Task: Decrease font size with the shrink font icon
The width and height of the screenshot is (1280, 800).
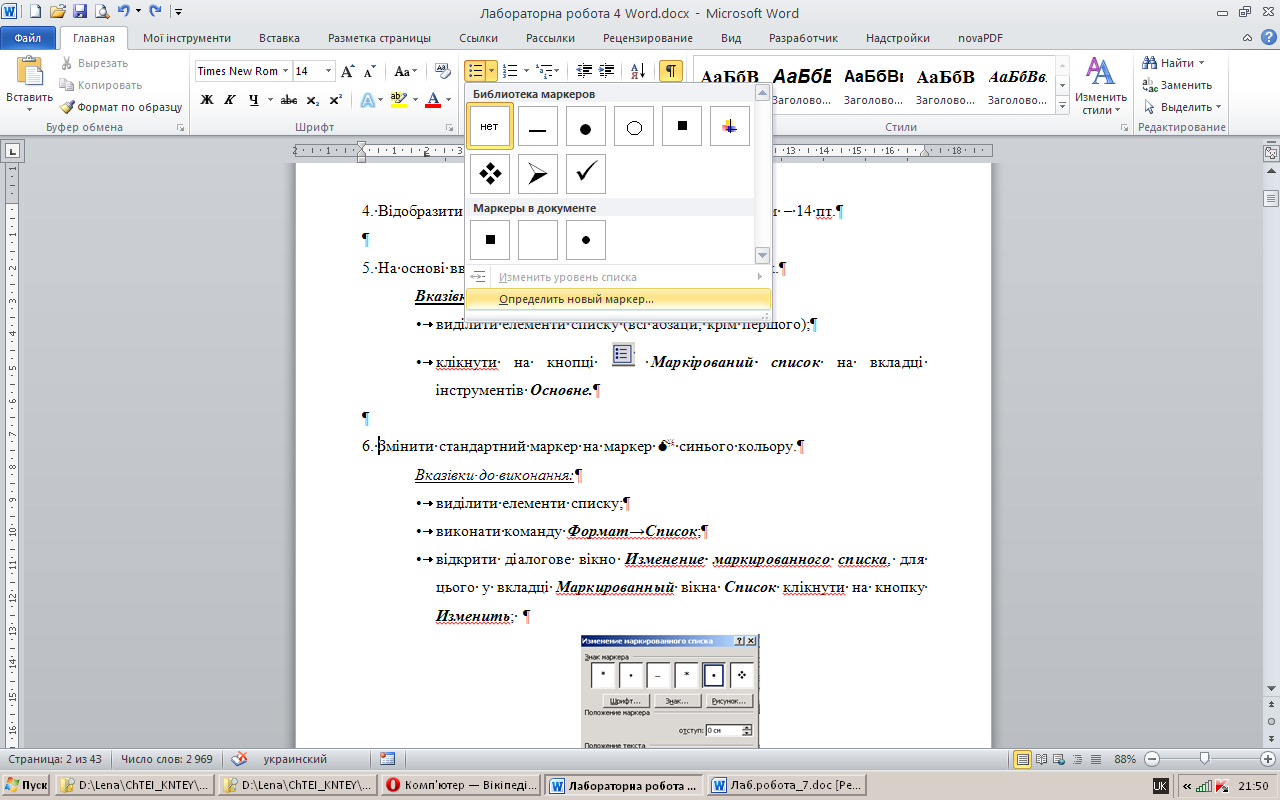Action: coord(370,71)
